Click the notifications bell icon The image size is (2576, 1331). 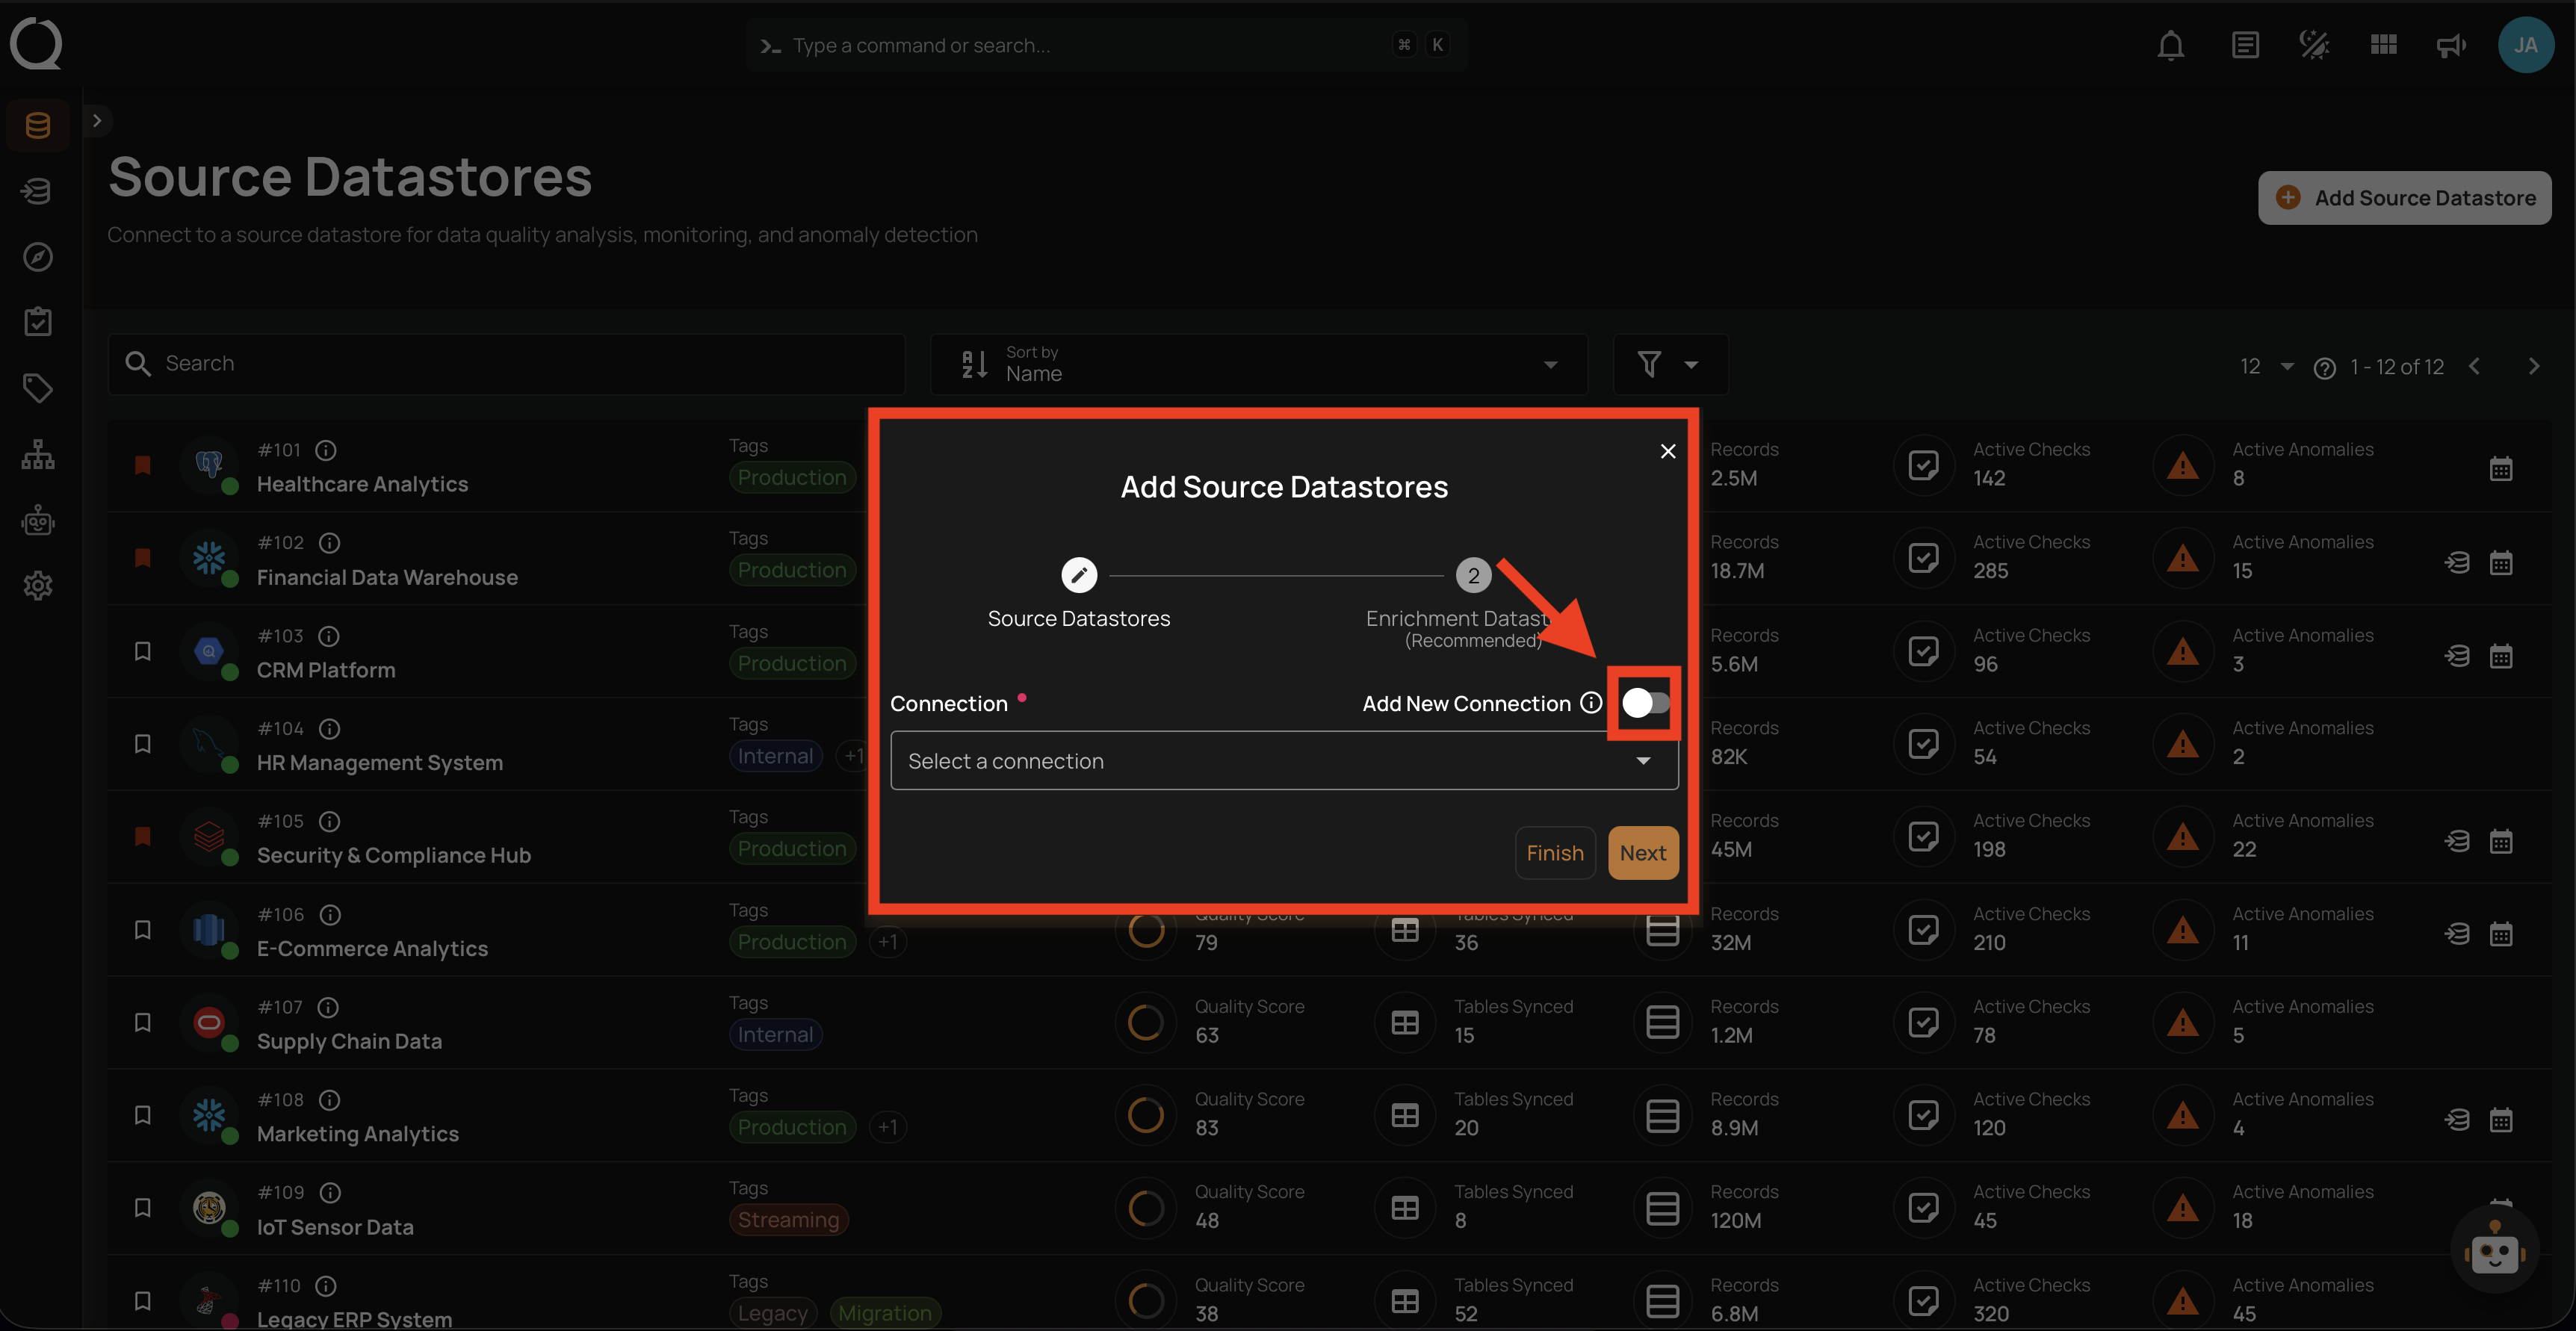[2170, 45]
